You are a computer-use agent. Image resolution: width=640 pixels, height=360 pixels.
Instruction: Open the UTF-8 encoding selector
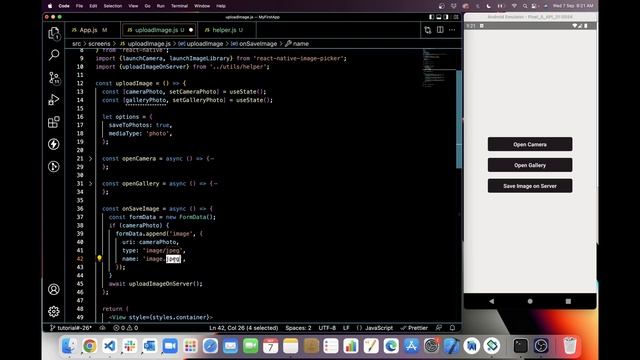coord(327,328)
